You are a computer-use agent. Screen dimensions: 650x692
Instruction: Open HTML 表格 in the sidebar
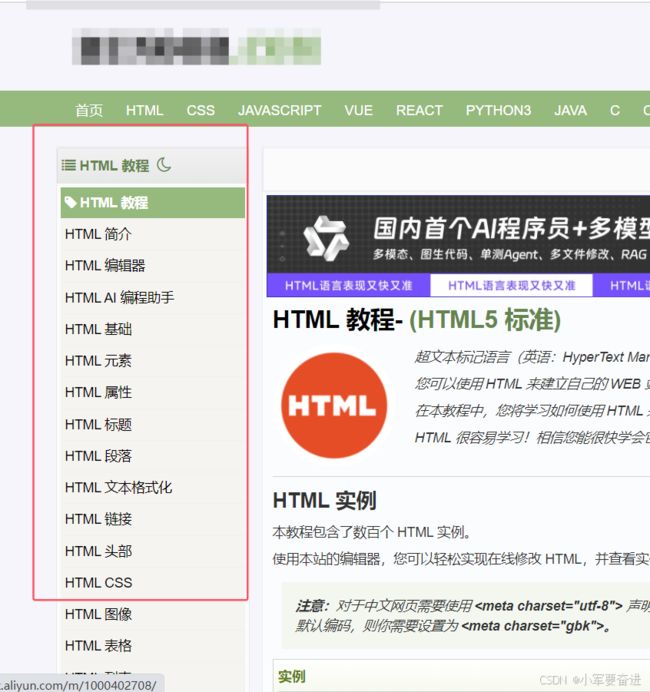tap(153, 646)
